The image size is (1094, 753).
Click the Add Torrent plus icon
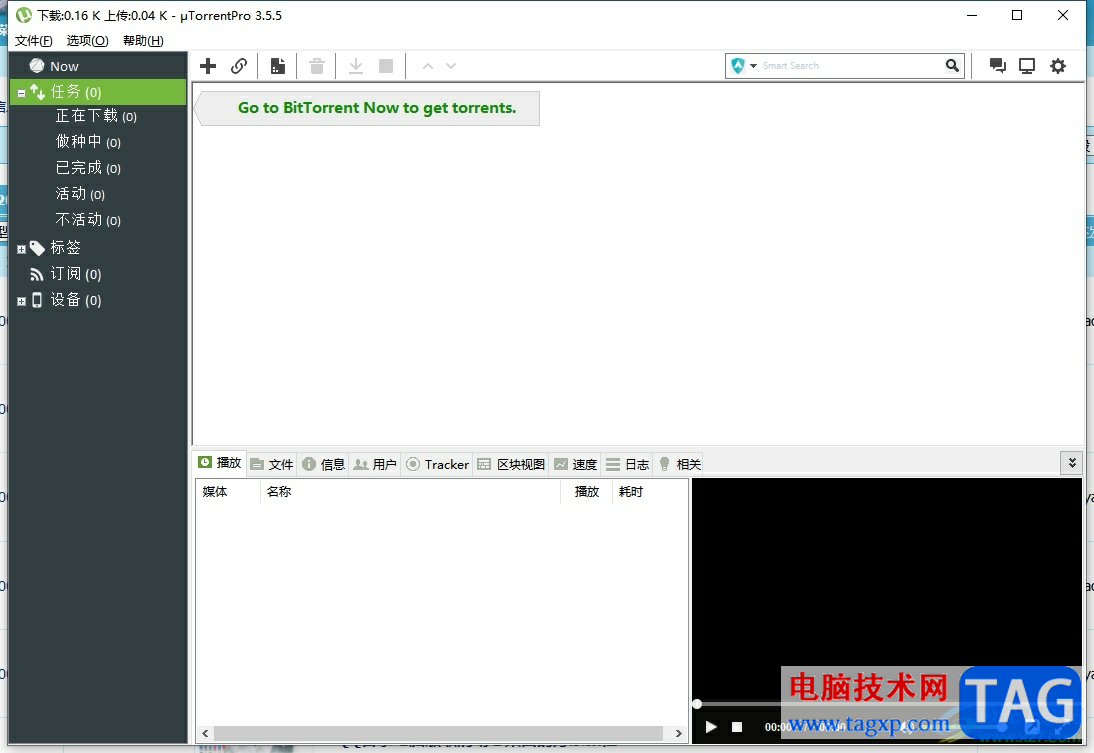click(208, 66)
